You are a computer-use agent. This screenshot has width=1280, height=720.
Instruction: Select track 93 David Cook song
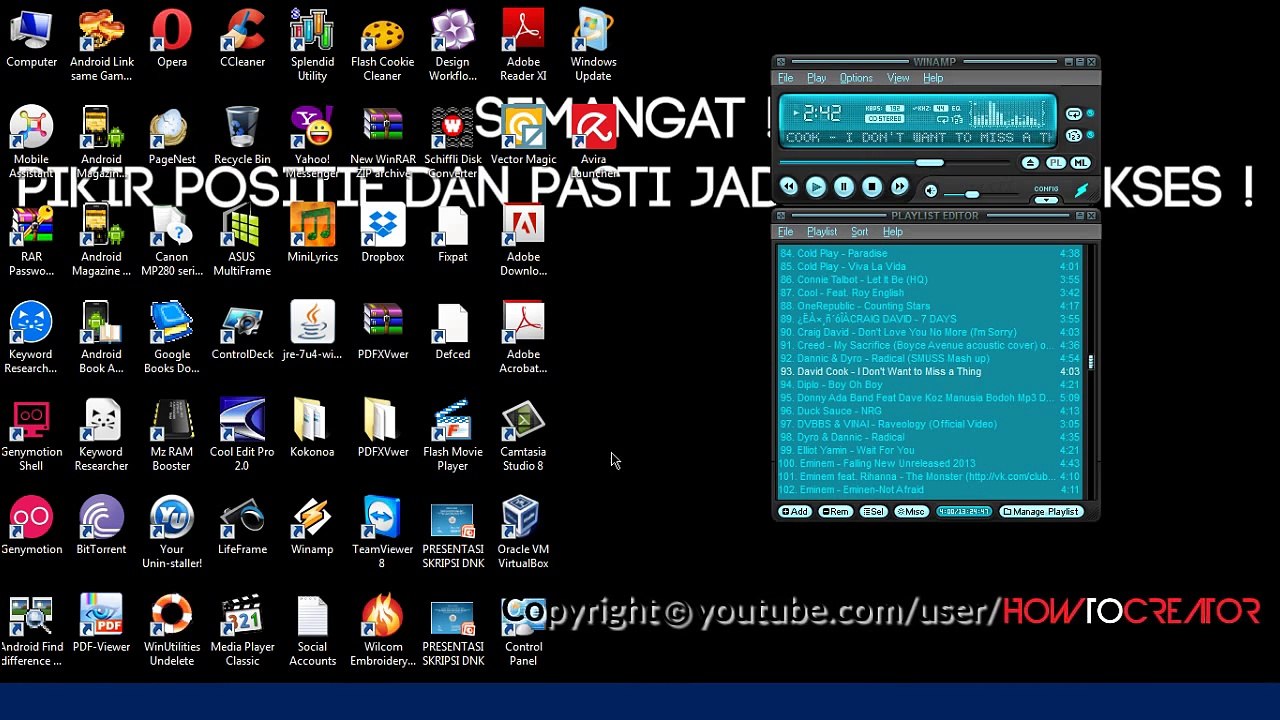pyautogui.click(x=930, y=372)
